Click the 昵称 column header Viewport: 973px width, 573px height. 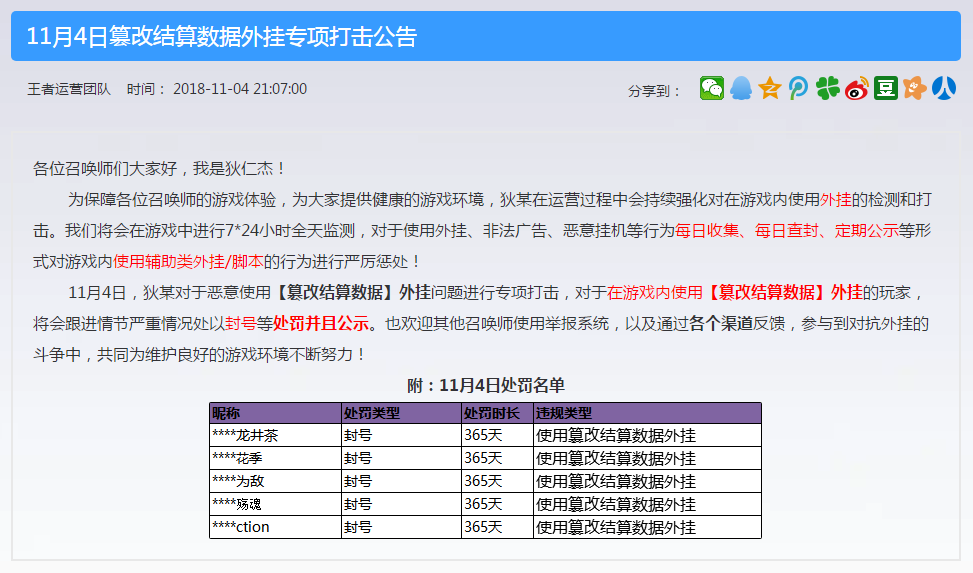point(276,413)
